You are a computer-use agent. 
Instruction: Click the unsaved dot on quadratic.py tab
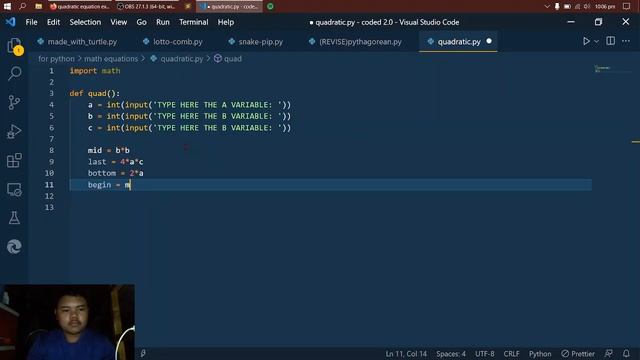coord(489,41)
